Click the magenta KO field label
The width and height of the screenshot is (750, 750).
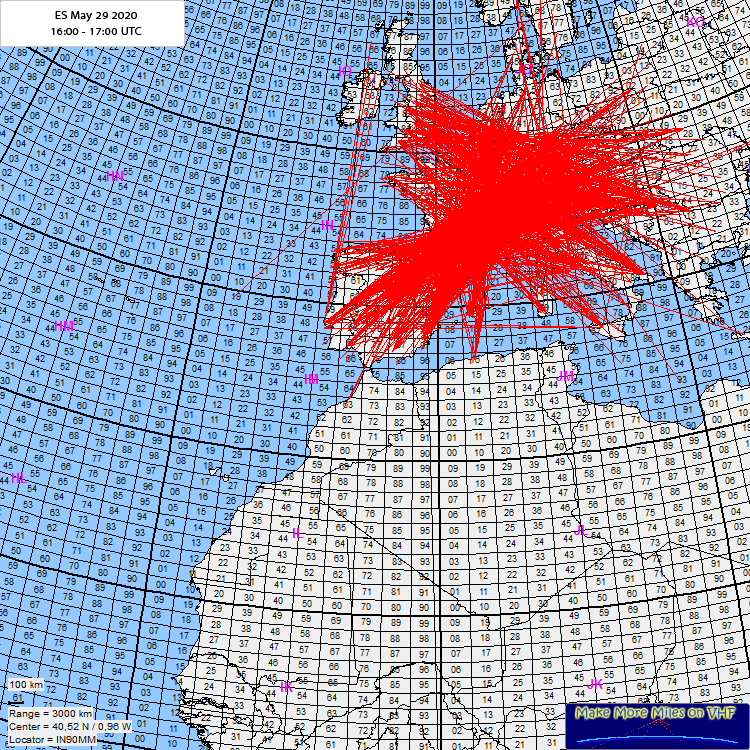(x=695, y=22)
